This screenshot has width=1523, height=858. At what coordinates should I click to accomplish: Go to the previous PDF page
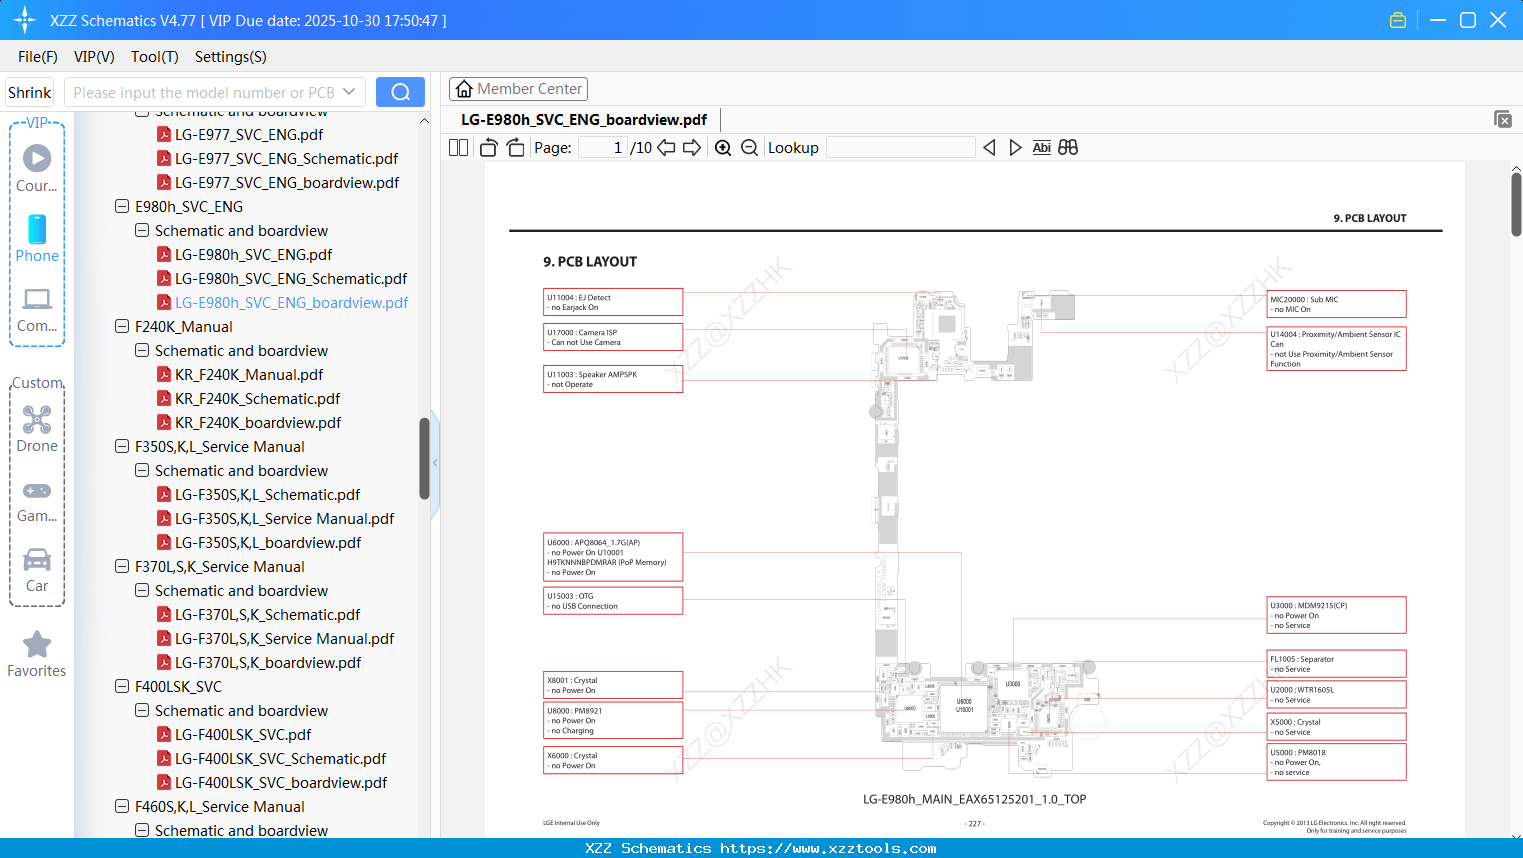pos(666,148)
